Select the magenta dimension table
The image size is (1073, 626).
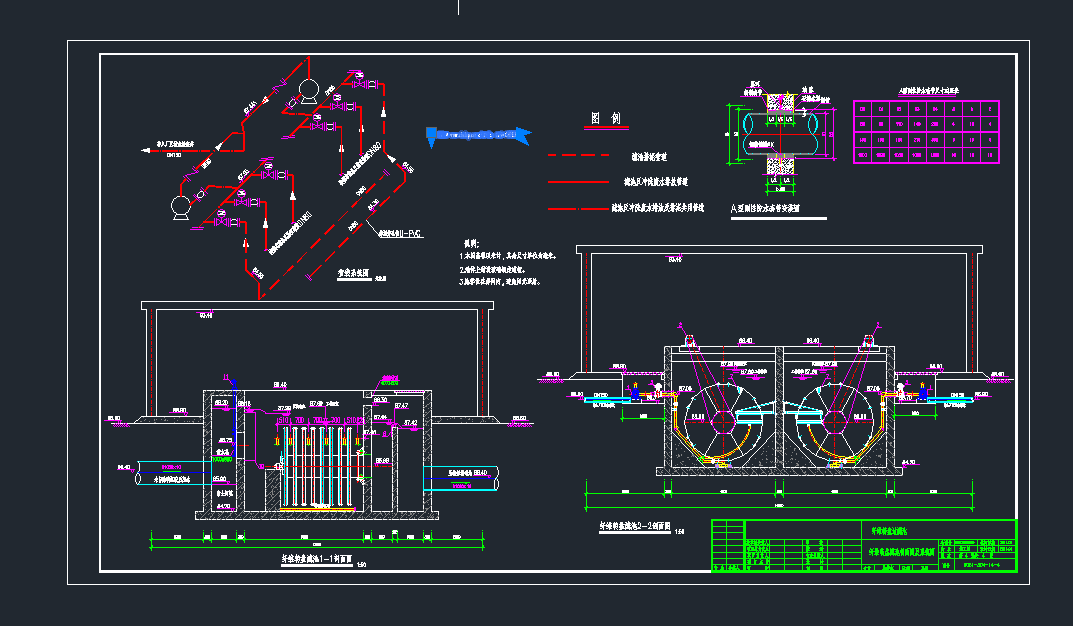(x=926, y=131)
